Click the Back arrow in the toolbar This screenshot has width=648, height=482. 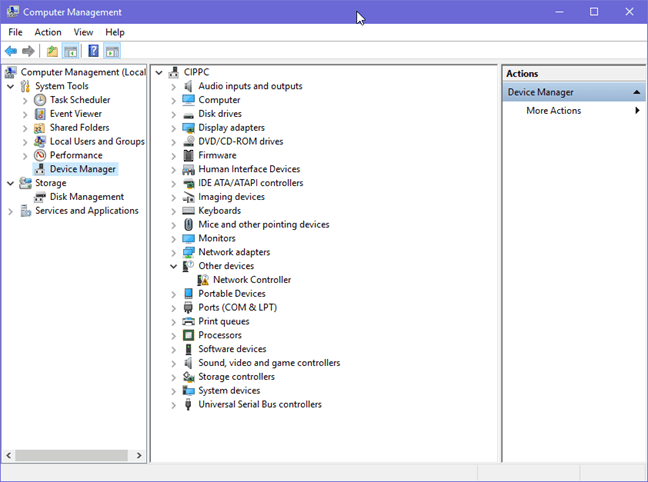point(11,51)
